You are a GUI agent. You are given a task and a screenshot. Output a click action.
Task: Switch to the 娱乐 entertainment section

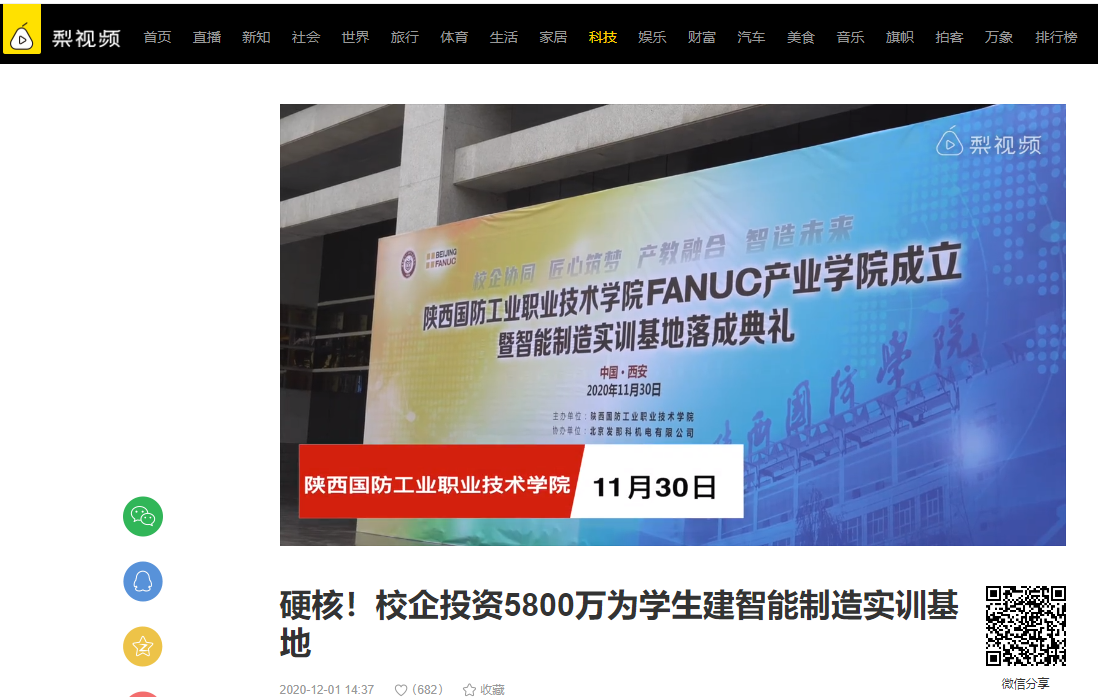click(x=652, y=37)
